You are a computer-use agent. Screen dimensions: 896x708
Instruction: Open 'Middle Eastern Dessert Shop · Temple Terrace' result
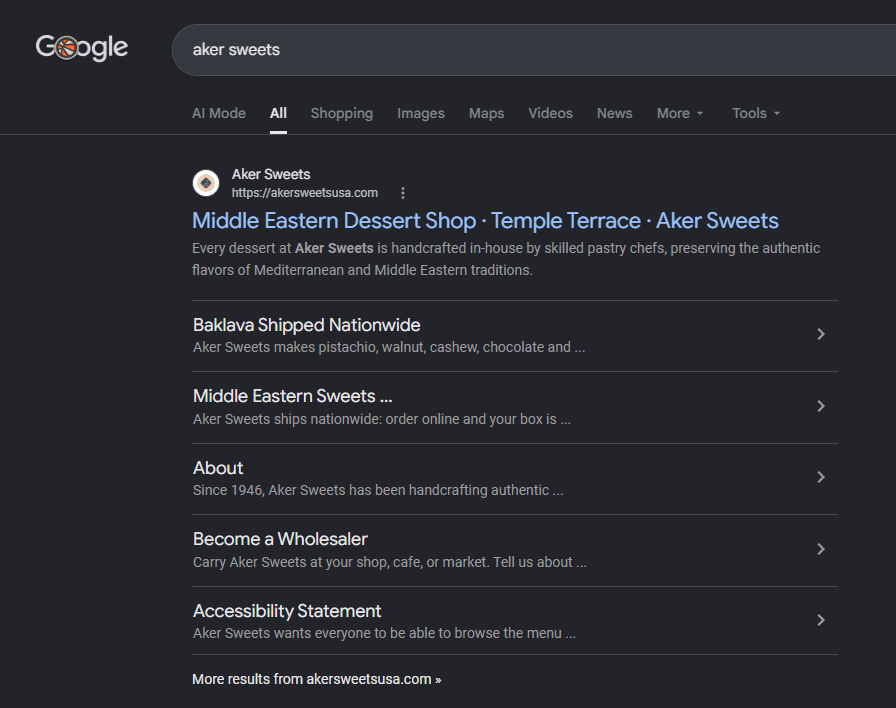tap(485, 221)
